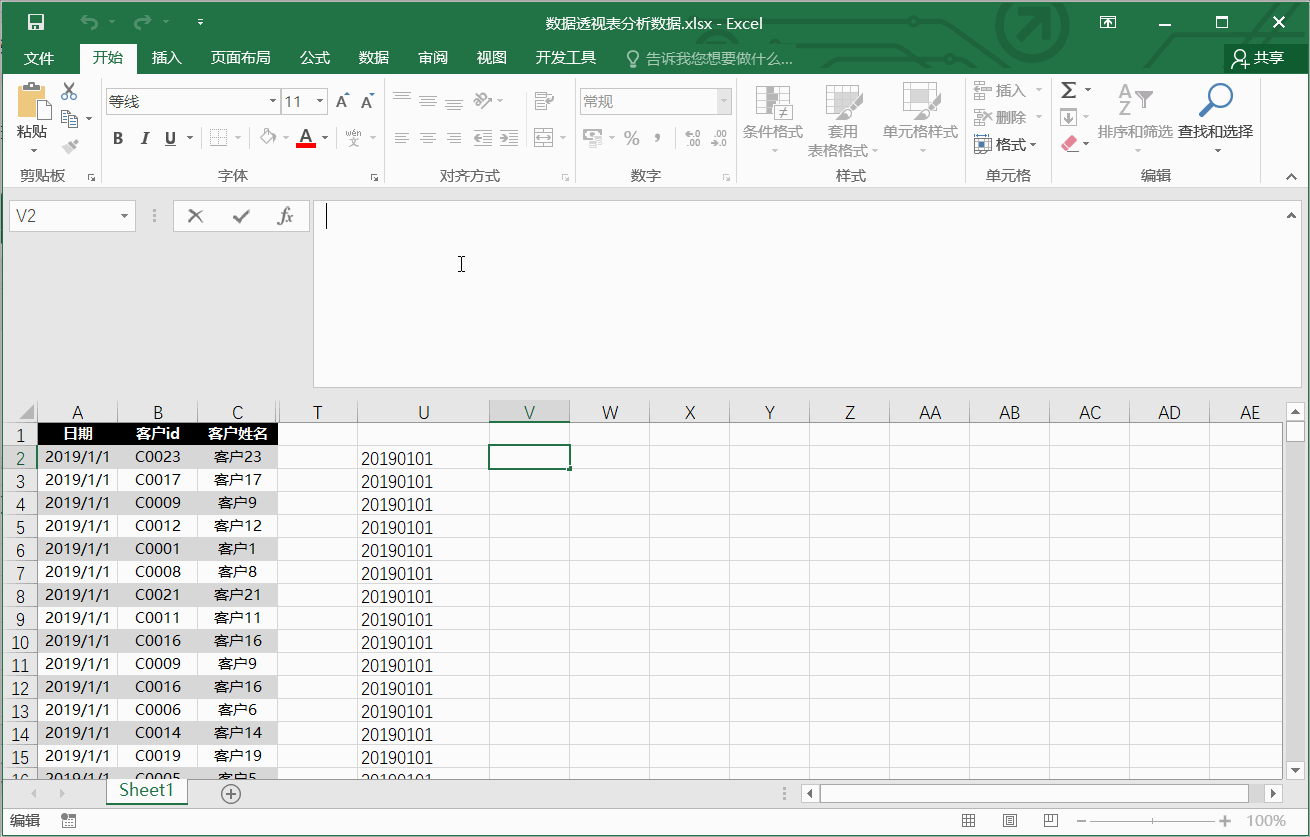The image size is (1310, 837).
Task: Click the Cut scissors icon
Action: [69, 92]
